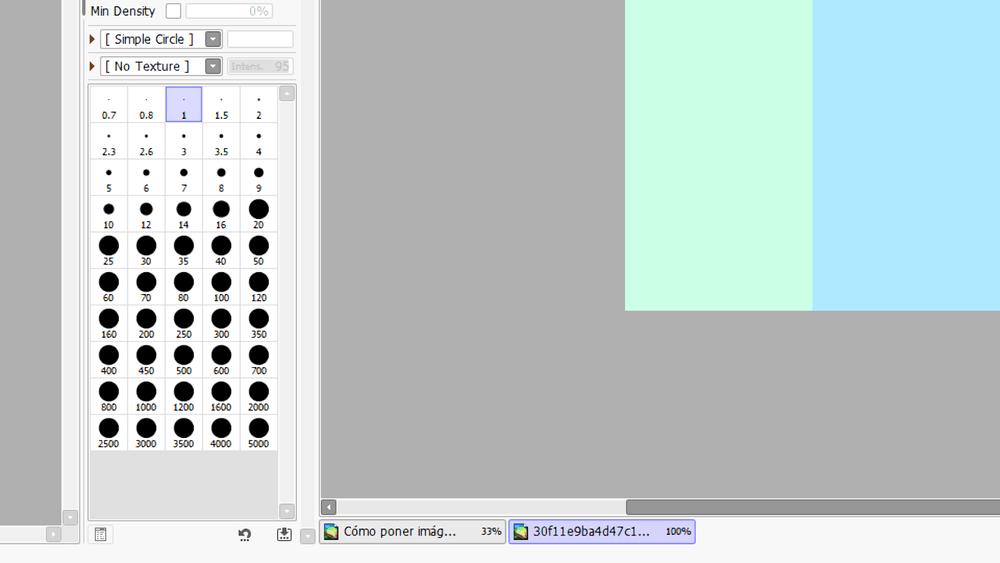Select brush size 300
Image resolution: width=1000 pixels, height=563 pixels.
click(221, 323)
